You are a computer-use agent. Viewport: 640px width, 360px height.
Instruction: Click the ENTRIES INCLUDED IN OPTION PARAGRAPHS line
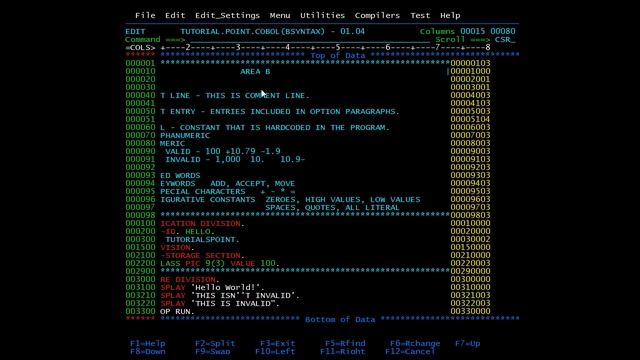(x=280, y=111)
